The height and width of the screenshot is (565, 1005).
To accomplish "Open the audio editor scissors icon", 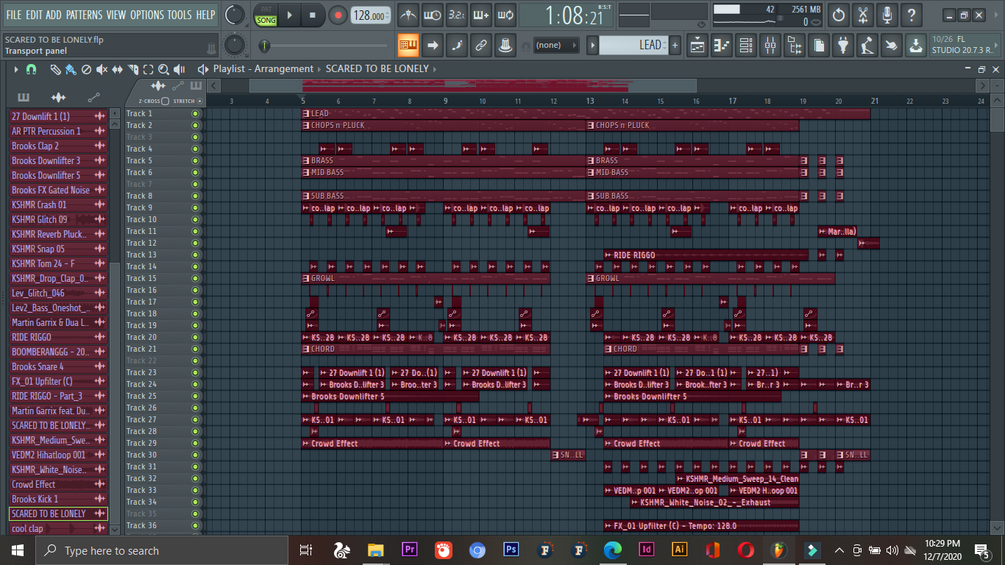I will point(863,15).
